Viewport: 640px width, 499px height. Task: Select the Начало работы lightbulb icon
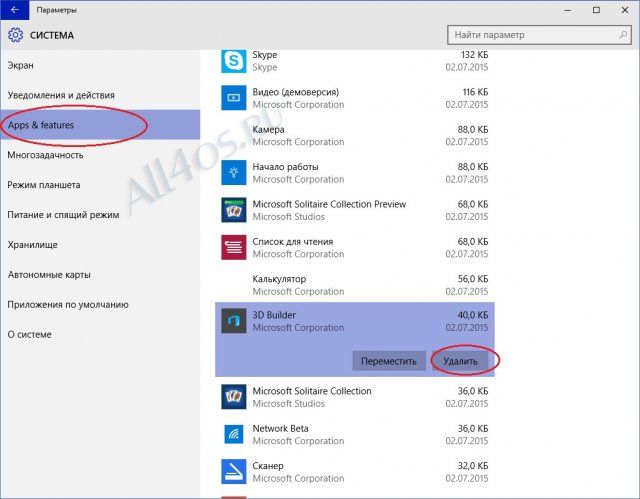[233, 173]
